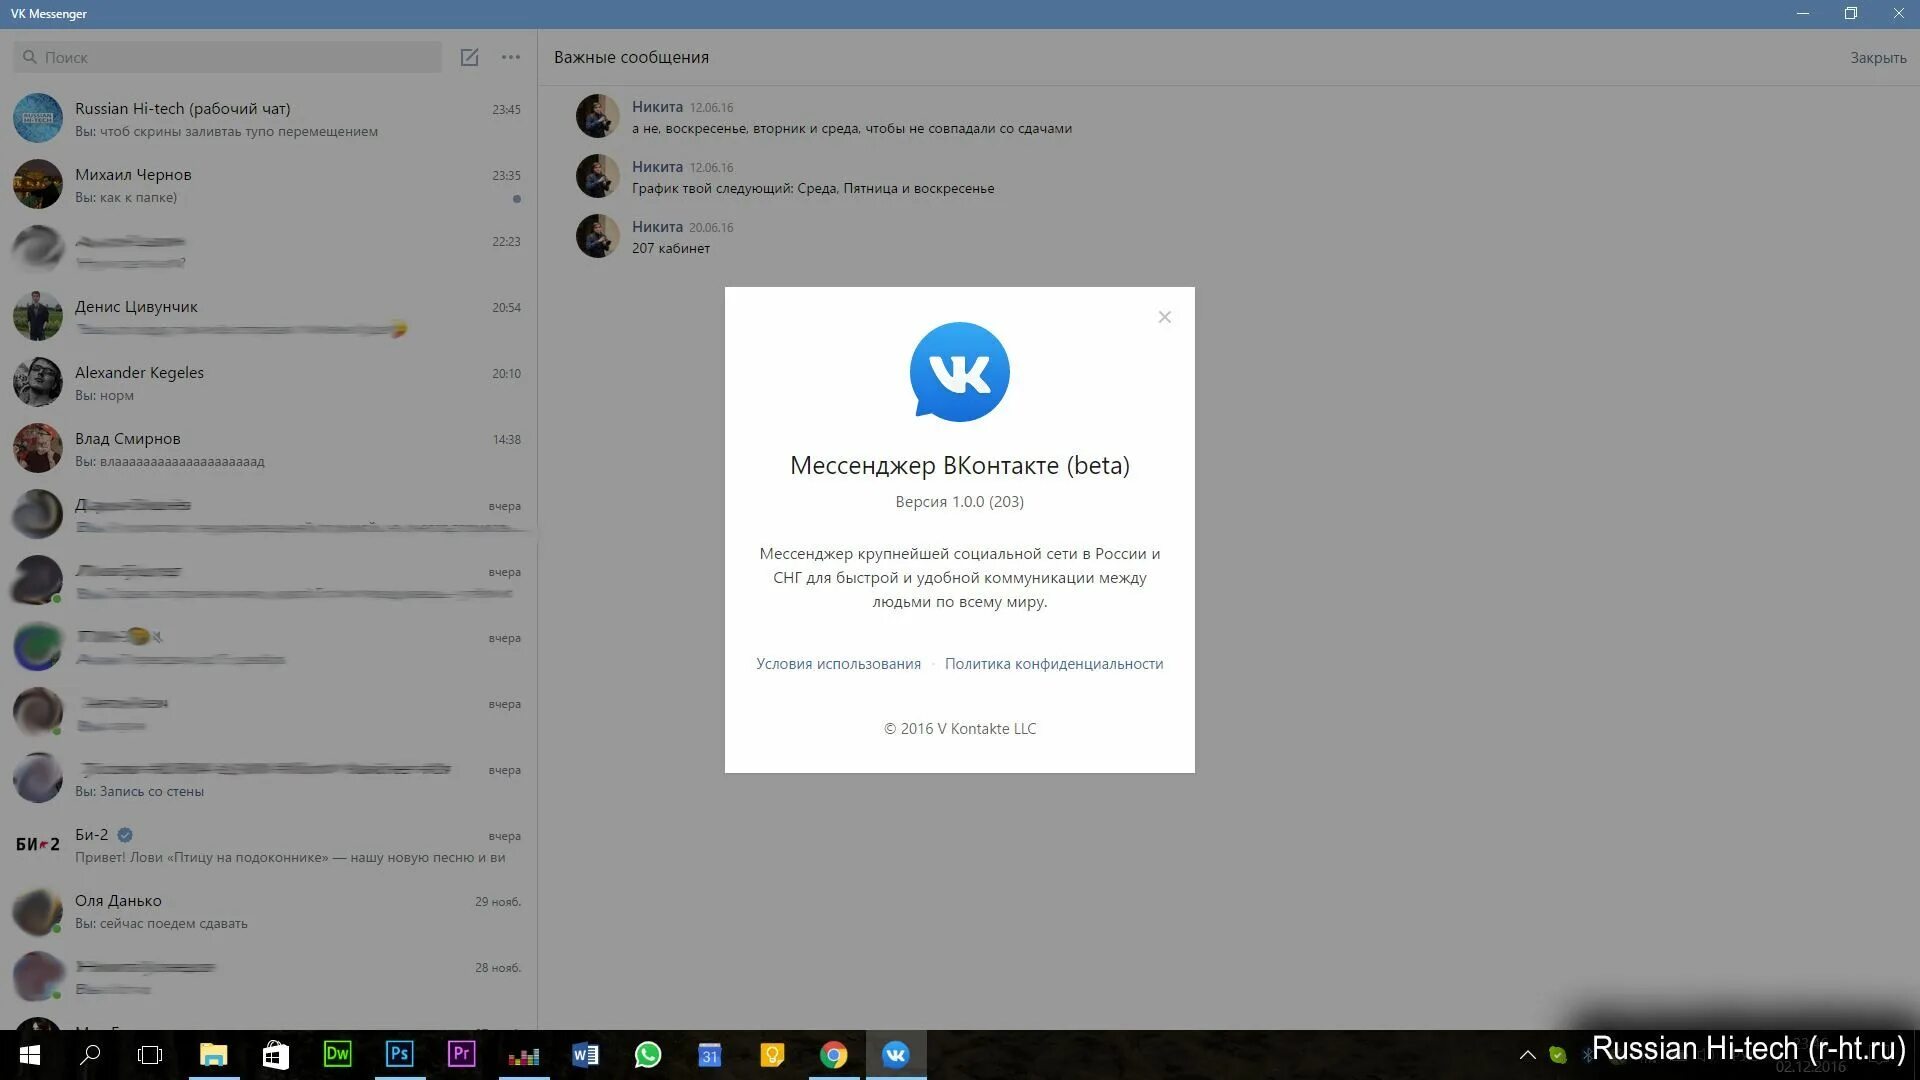The width and height of the screenshot is (1920, 1080).
Task: Click the search magnifier icon
Action: [30, 57]
